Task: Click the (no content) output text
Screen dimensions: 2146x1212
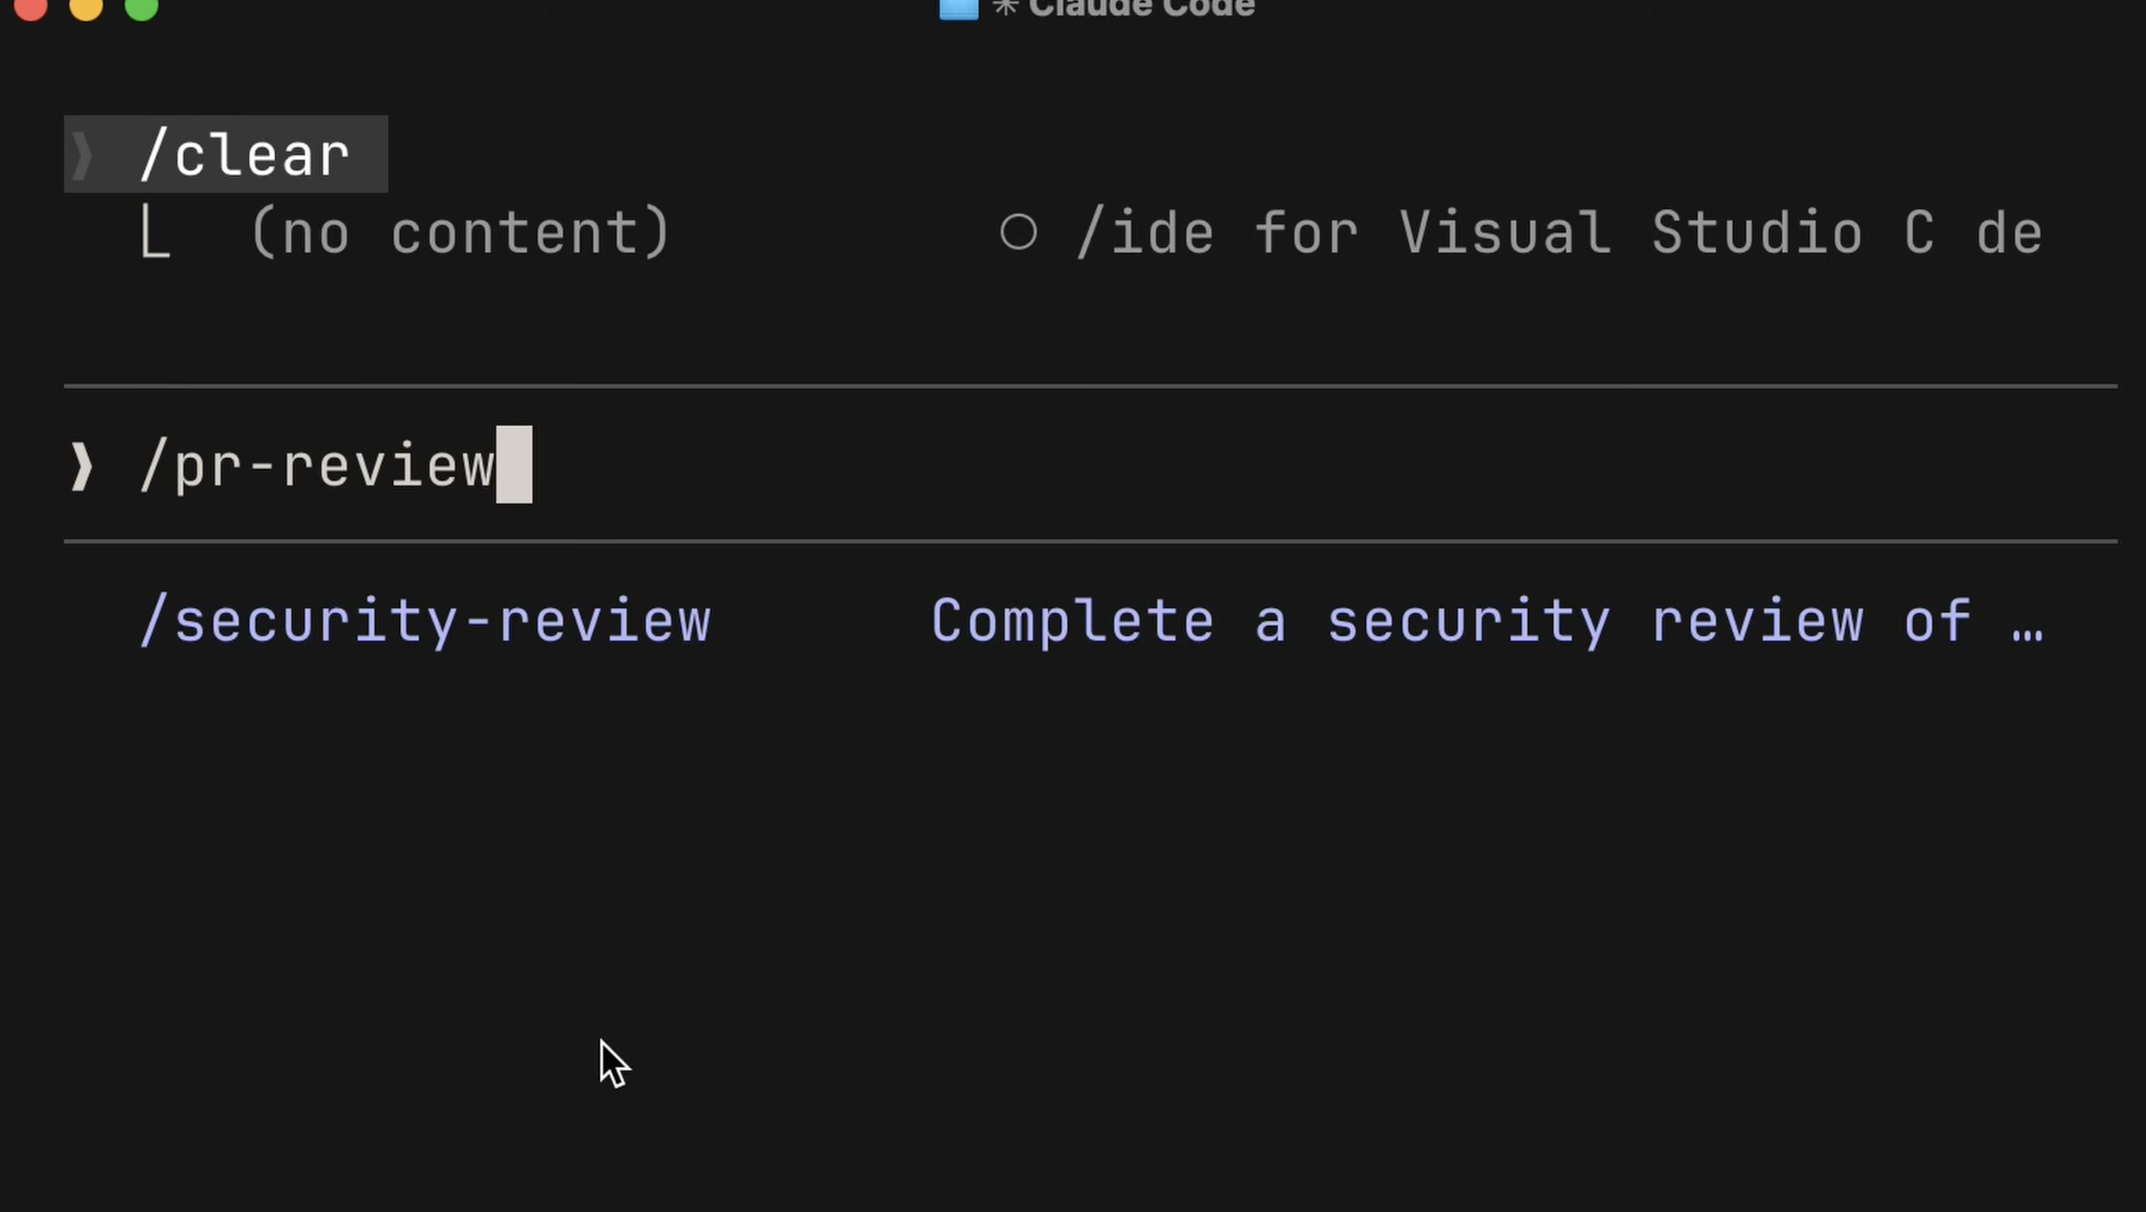Action: (x=460, y=233)
